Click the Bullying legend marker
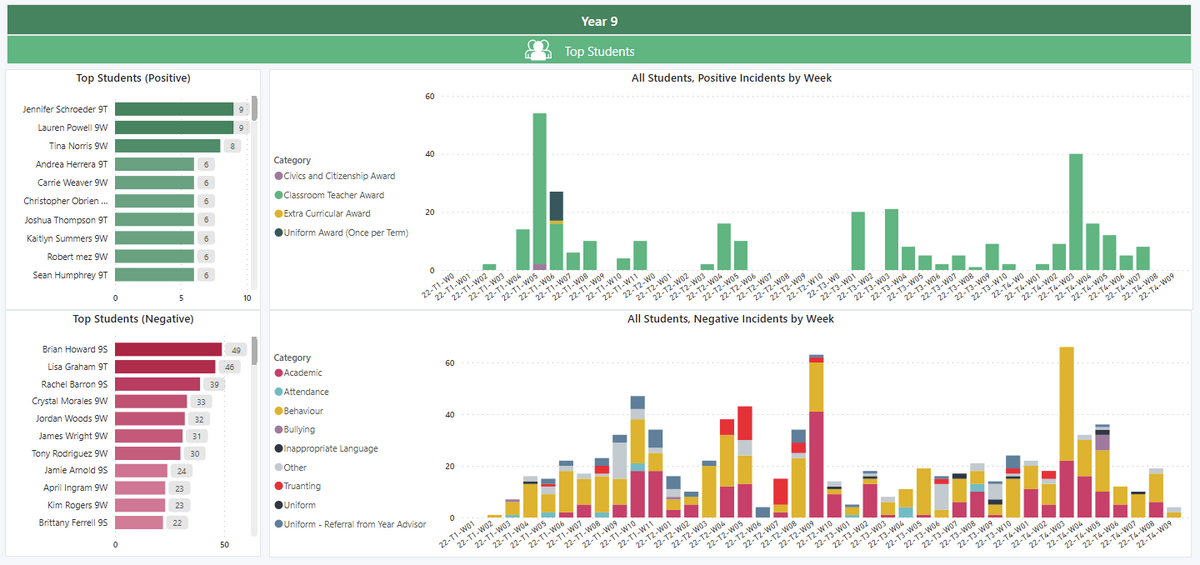The width and height of the screenshot is (1200, 565). [278, 430]
